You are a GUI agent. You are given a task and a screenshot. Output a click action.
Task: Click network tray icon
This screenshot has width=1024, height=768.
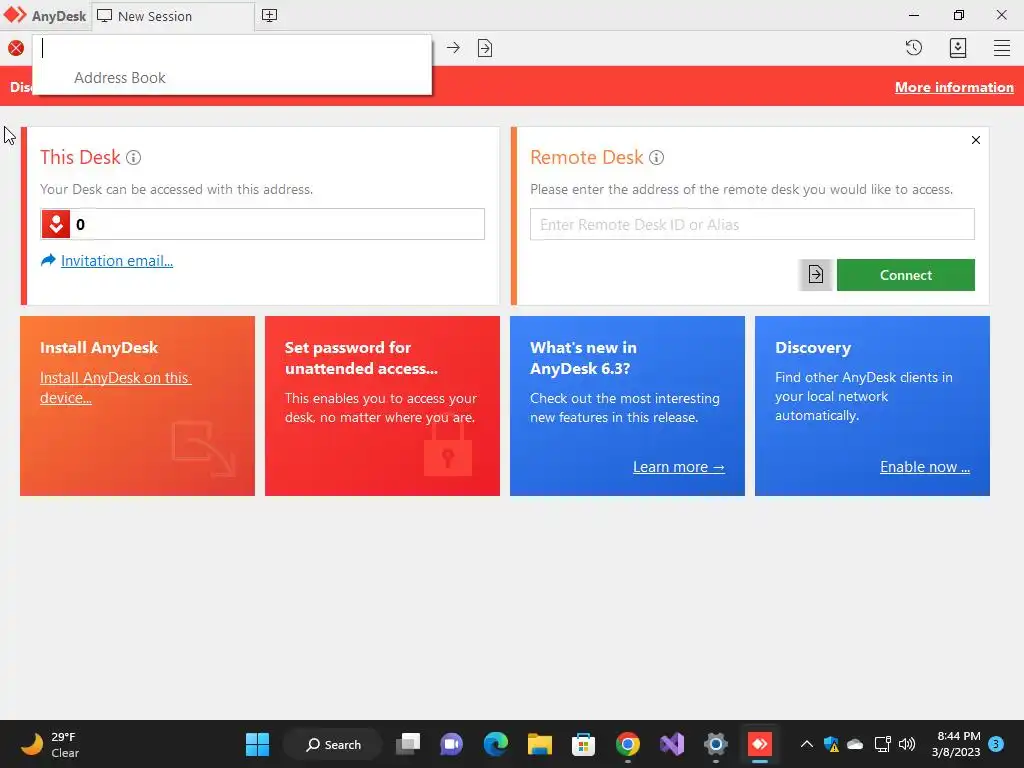pyautogui.click(x=882, y=744)
